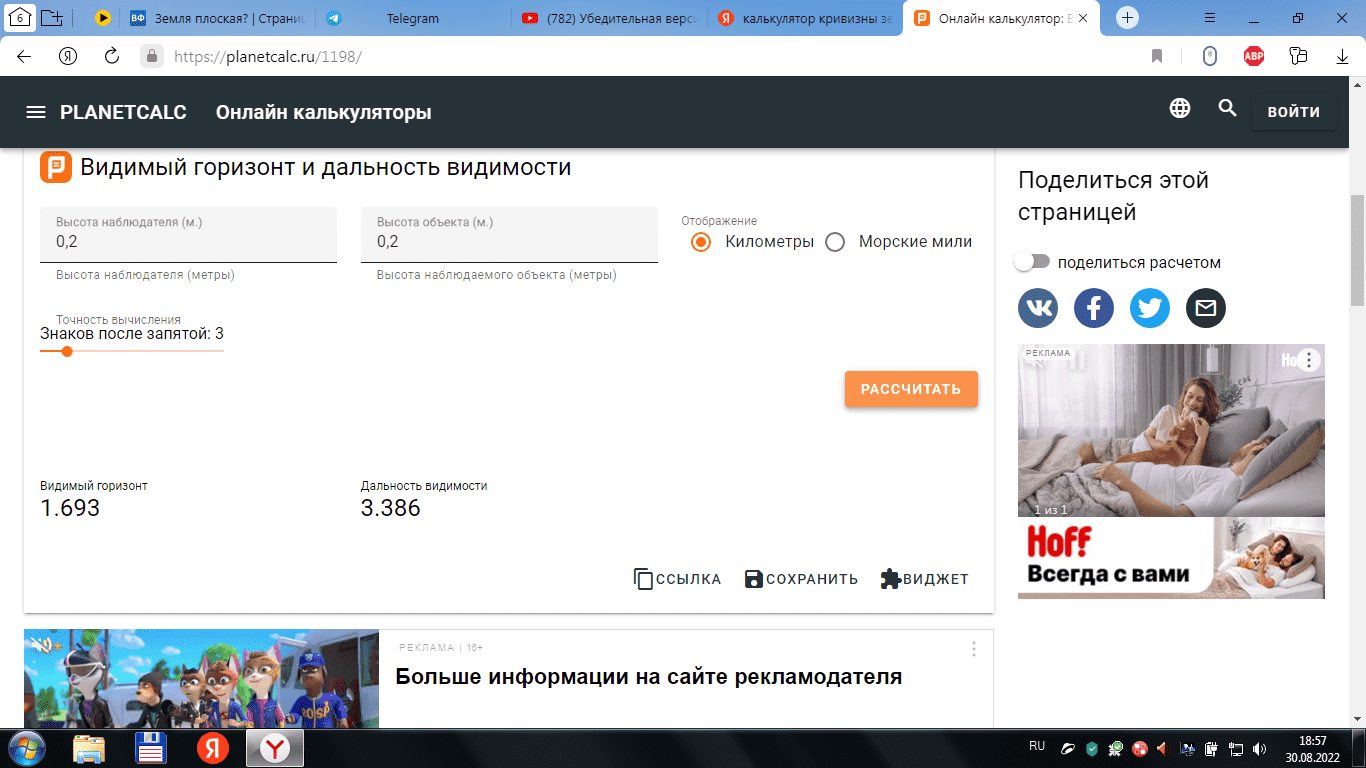Open the language globe selector

(x=1180, y=109)
